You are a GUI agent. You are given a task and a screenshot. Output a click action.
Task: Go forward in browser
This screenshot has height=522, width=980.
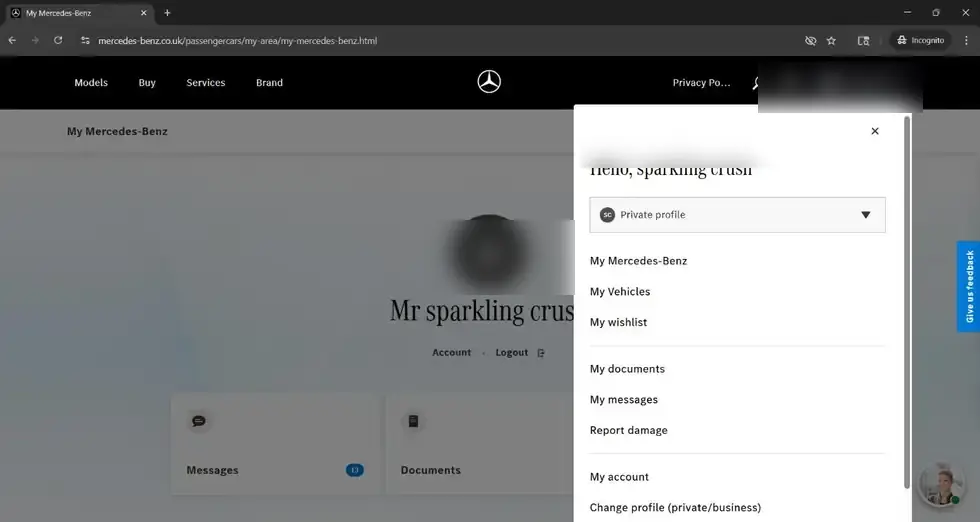click(x=35, y=40)
